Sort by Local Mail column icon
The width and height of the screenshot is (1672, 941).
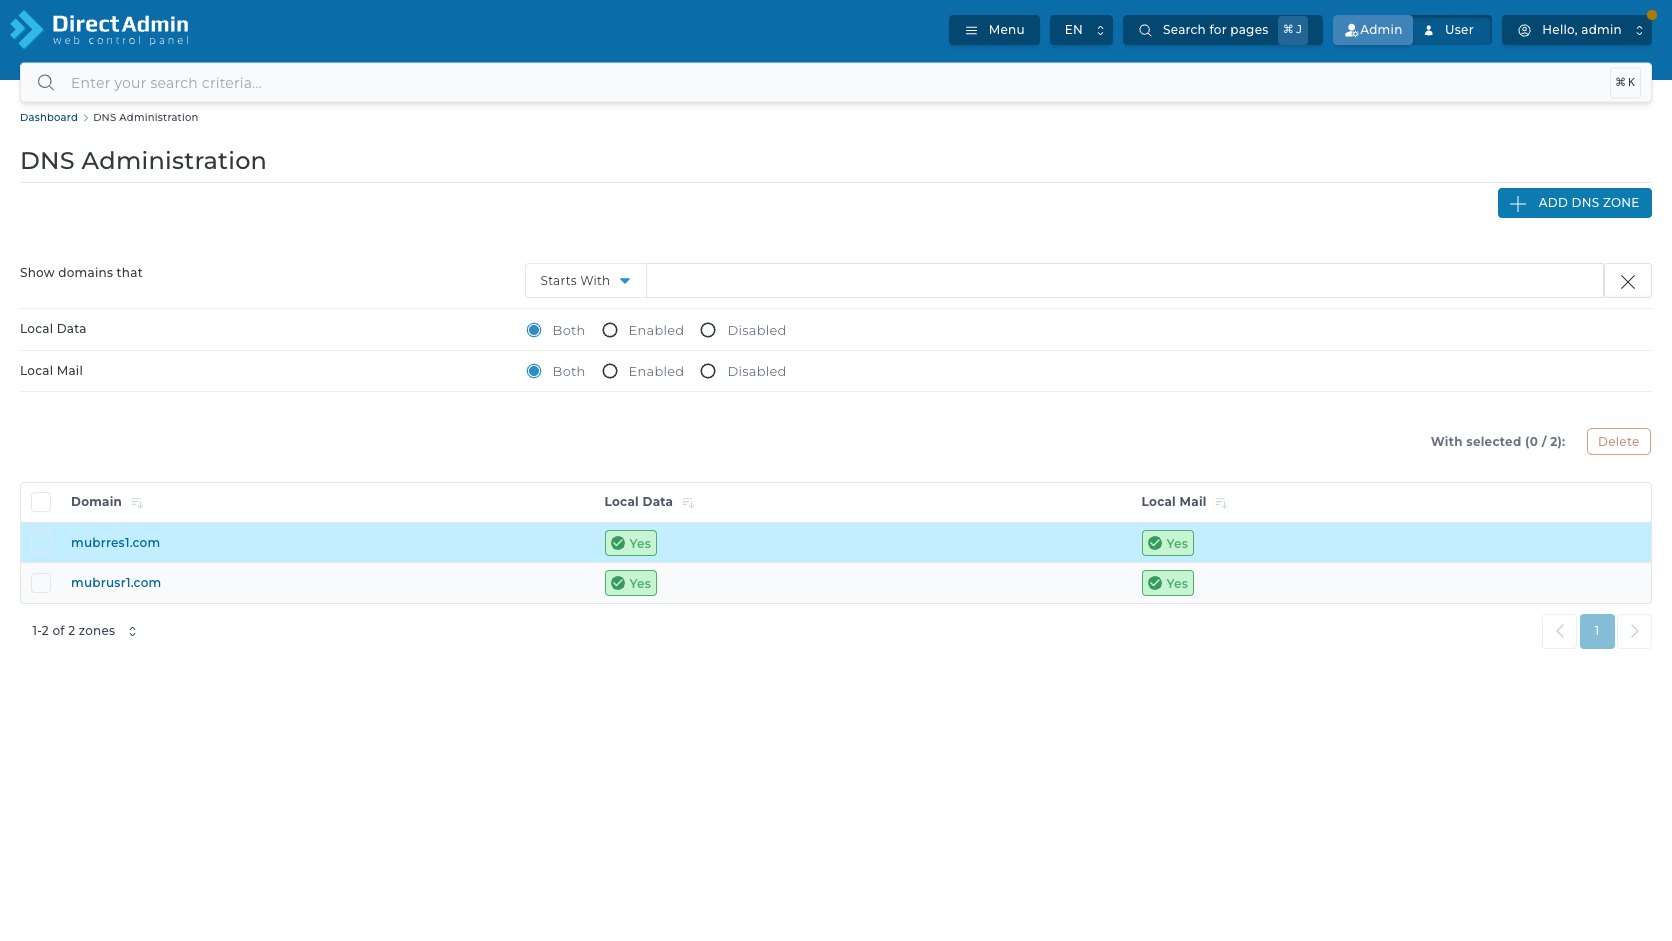1221,503
